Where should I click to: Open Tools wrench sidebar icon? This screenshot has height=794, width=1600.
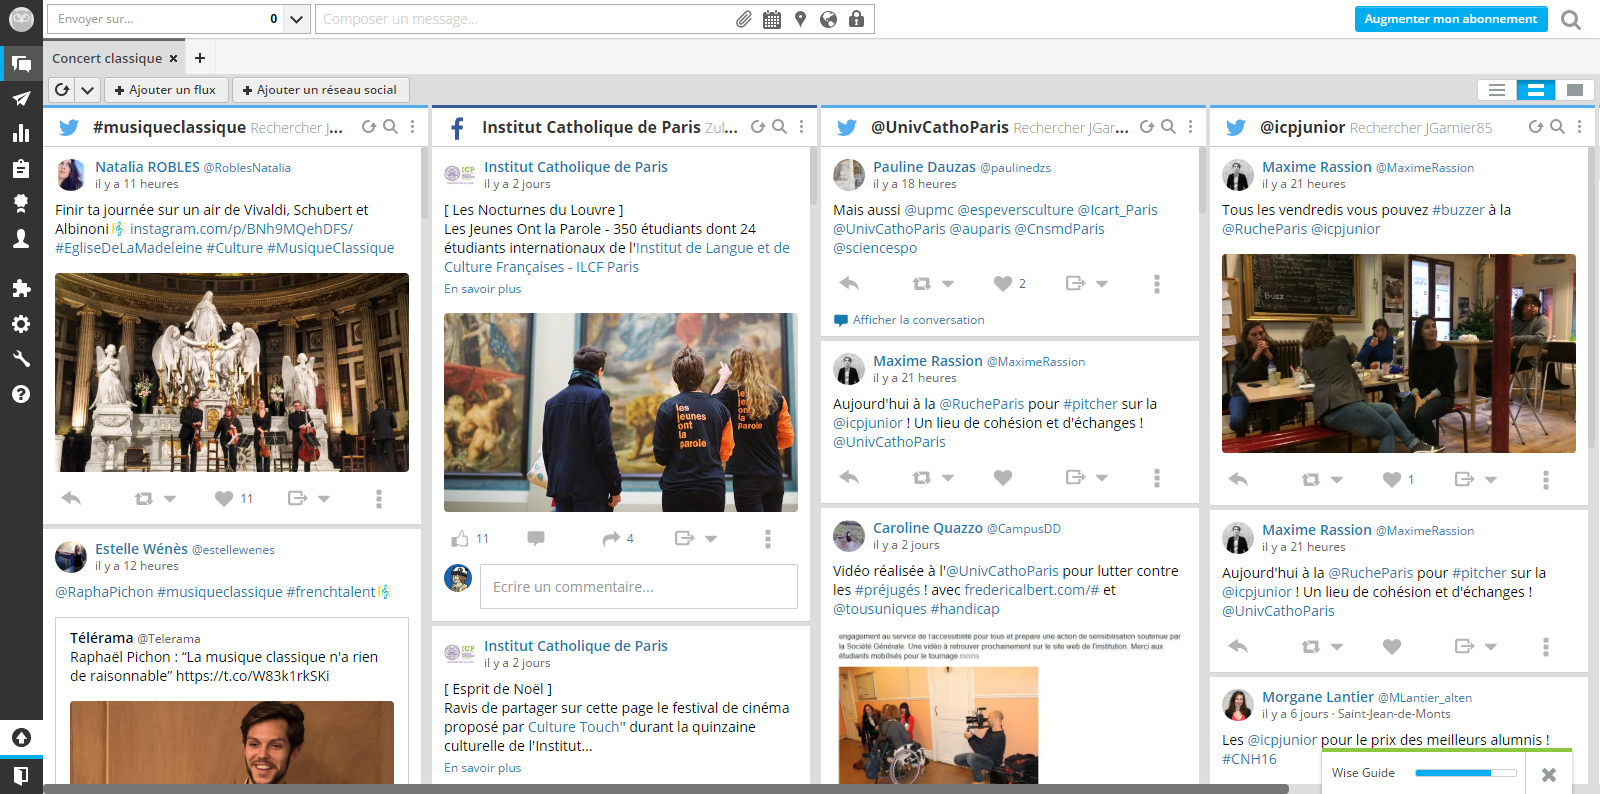[x=21, y=359]
